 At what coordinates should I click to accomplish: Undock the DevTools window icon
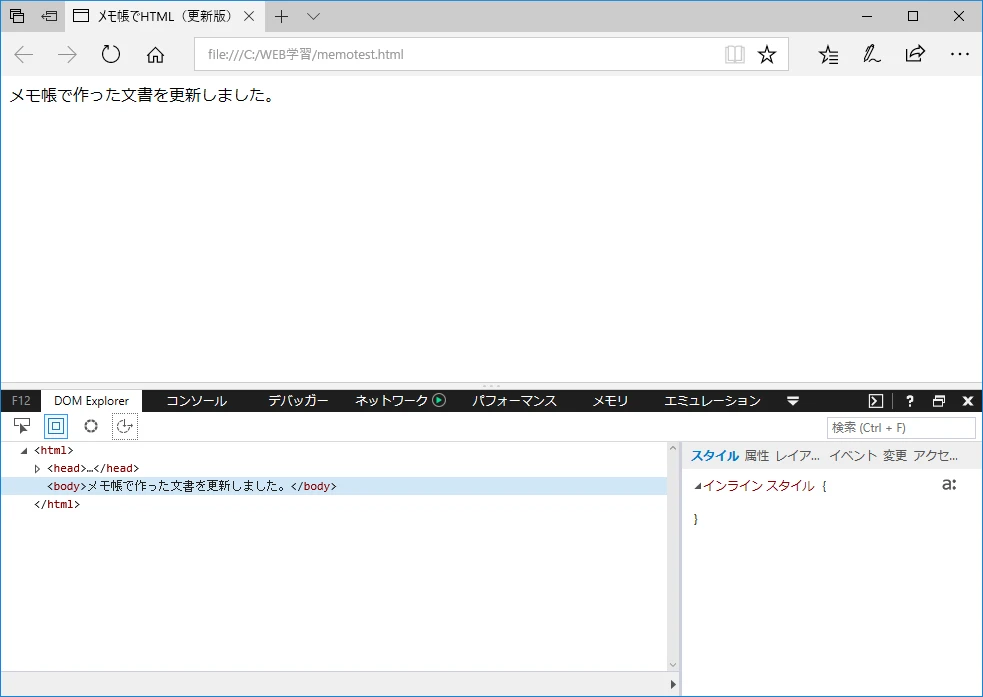tap(938, 401)
